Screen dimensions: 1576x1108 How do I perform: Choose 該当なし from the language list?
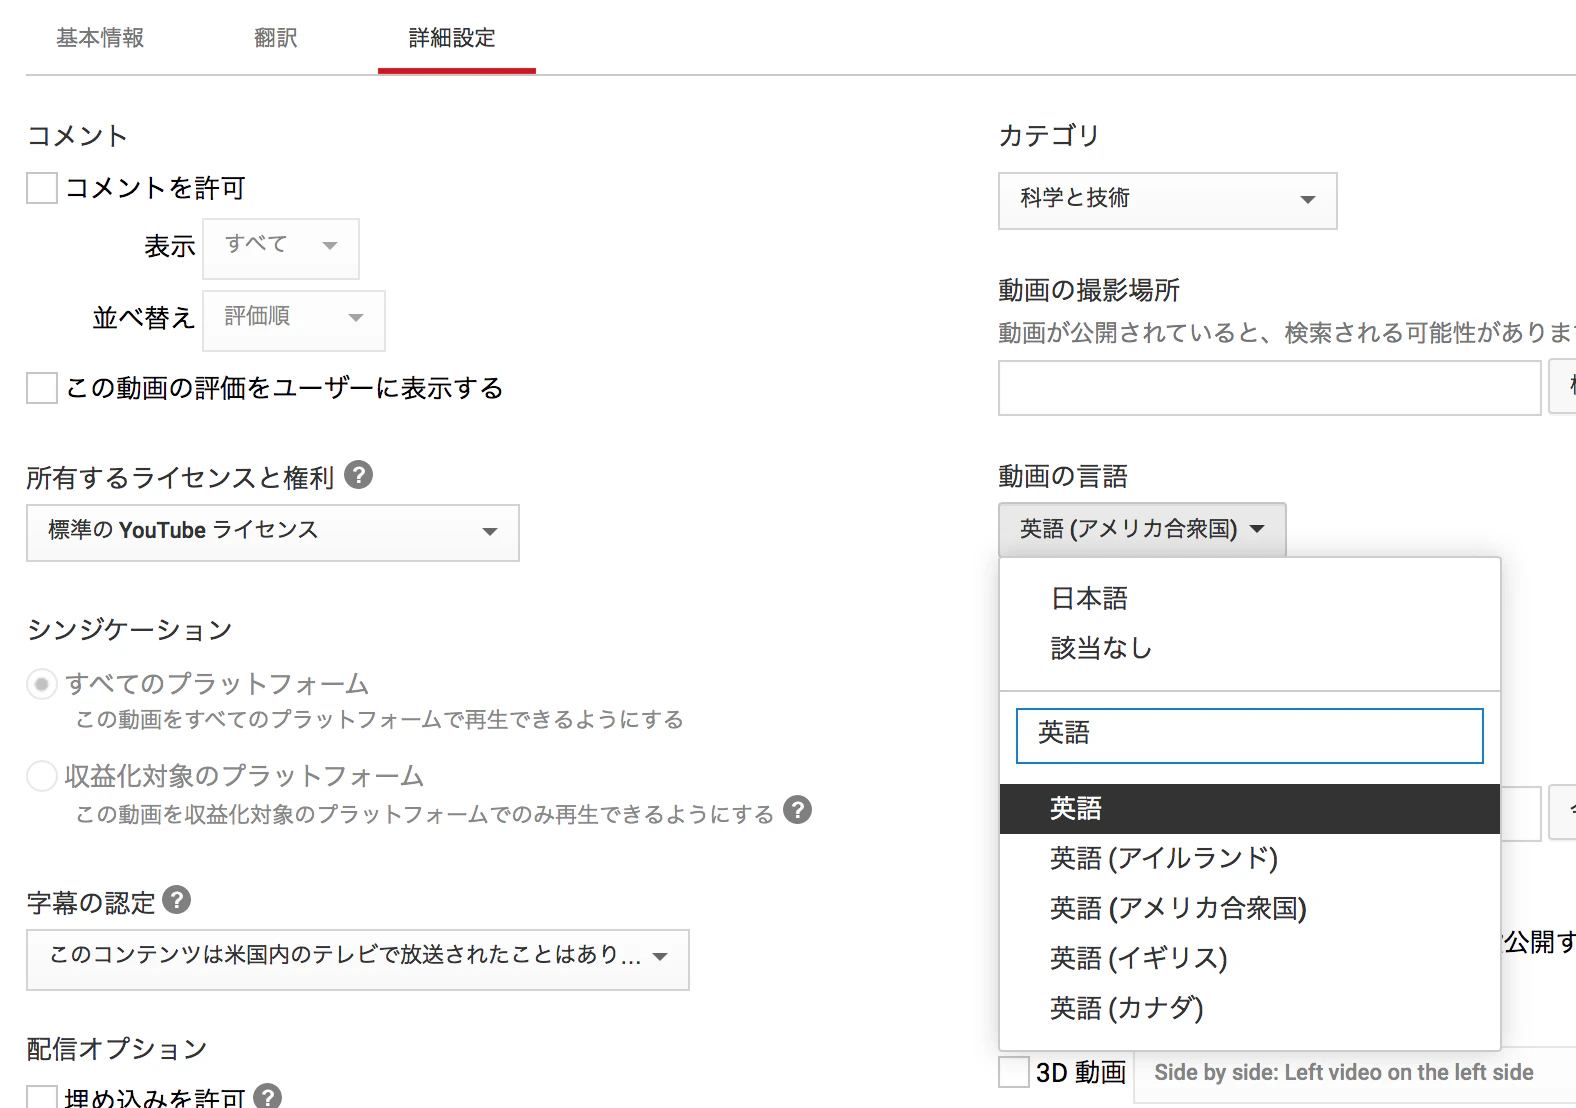[x=1250, y=649]
